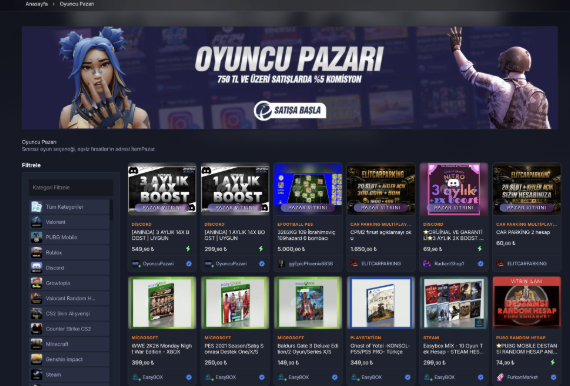Screen dimensions: 570x386
Task: Click the 5.000,00 price text
Action: pos(291,249)
